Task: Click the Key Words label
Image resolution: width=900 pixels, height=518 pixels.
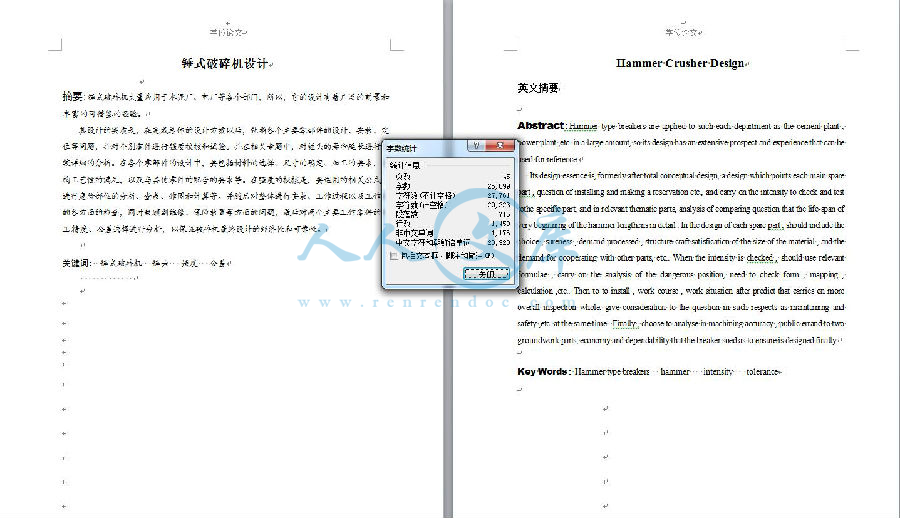Action: 542,372
